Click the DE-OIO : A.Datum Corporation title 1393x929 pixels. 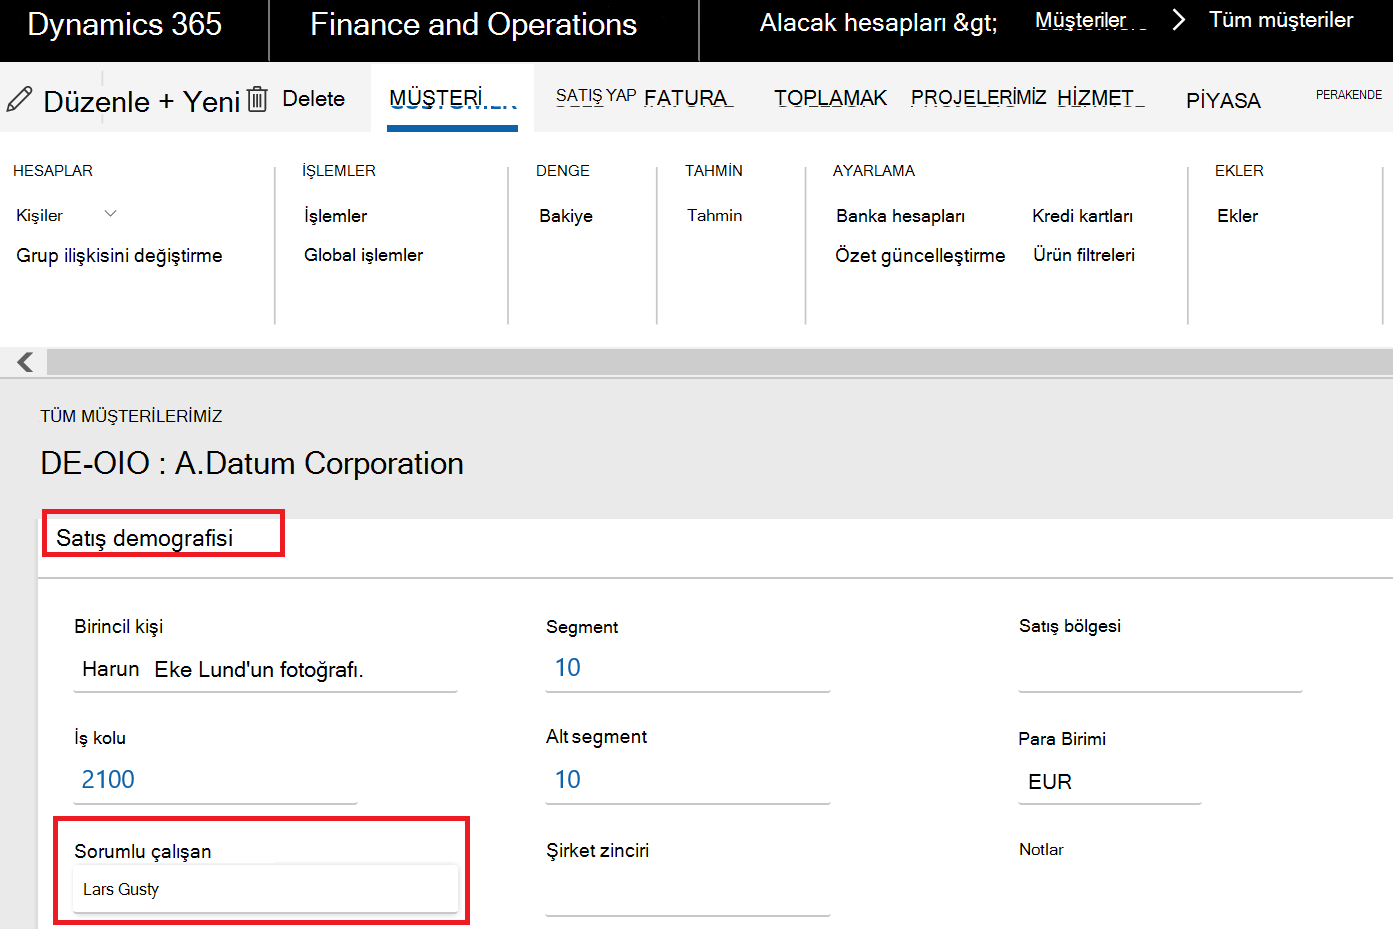(252, 464)
